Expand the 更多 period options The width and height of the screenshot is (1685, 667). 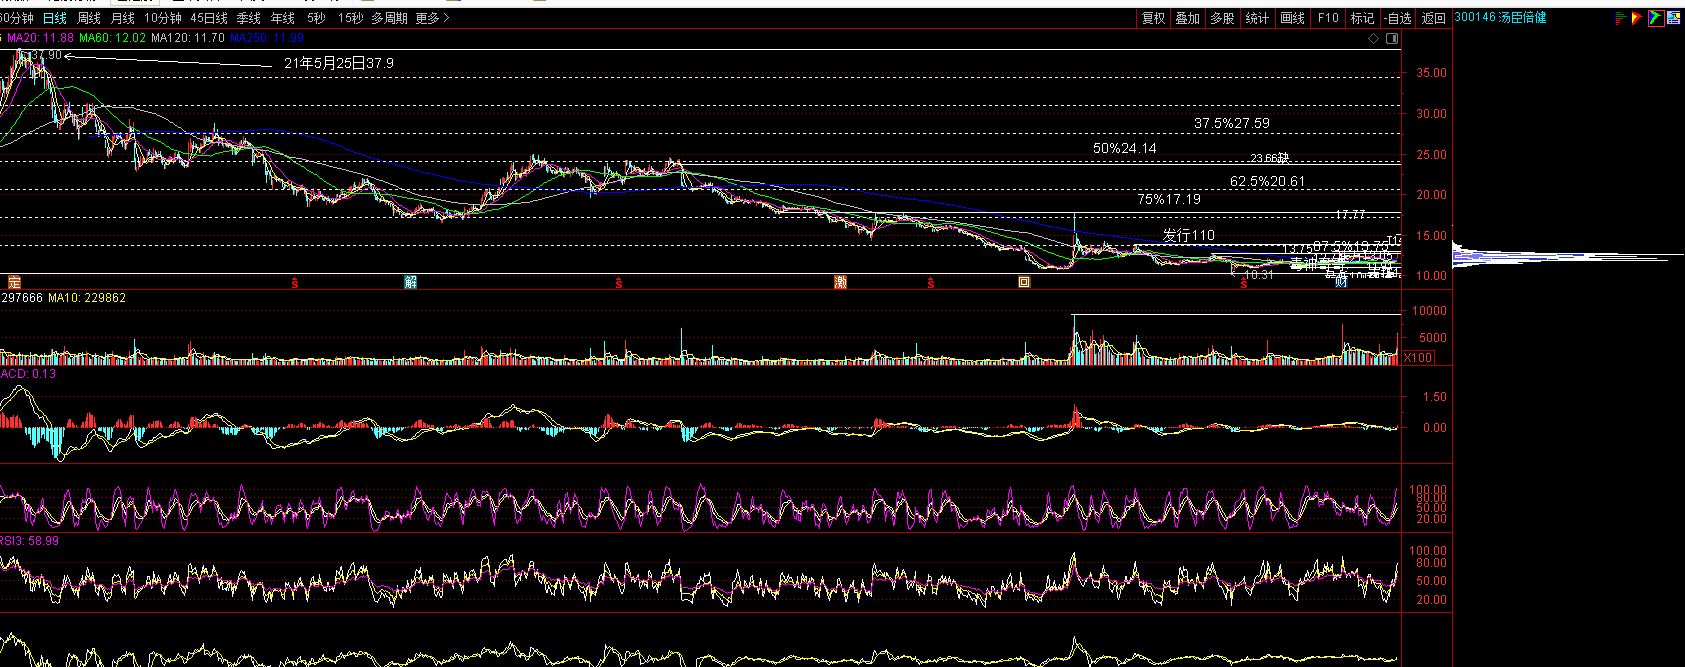[x=433, y=18]
